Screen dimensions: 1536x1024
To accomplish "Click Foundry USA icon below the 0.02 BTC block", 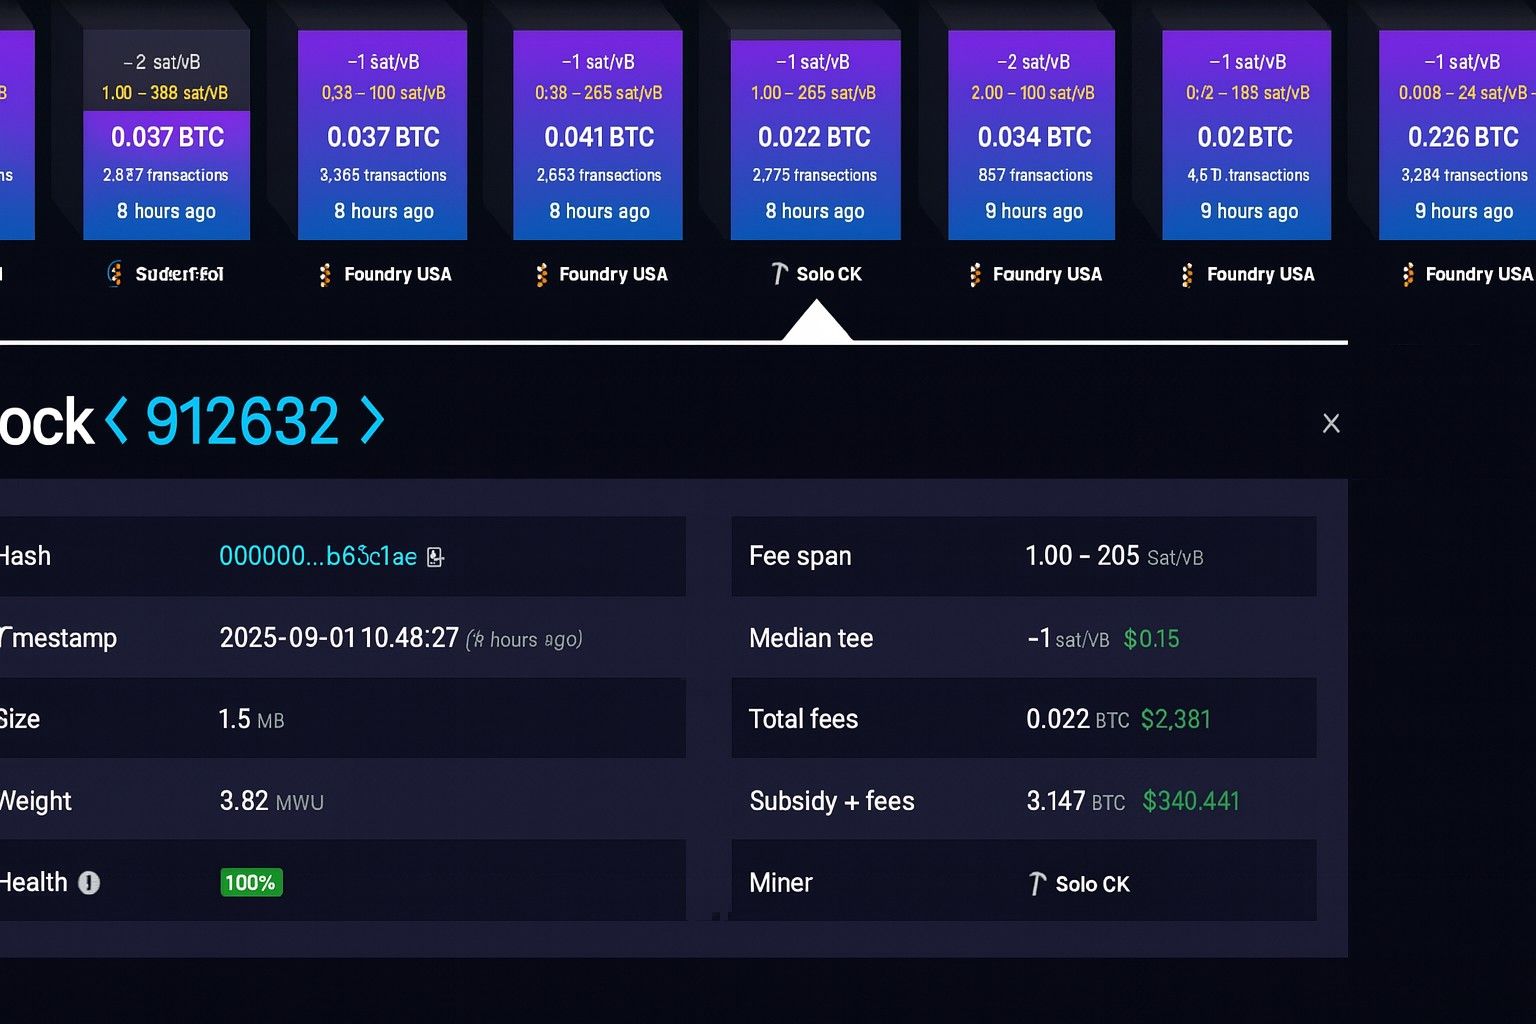I will tap(1187, 275).
